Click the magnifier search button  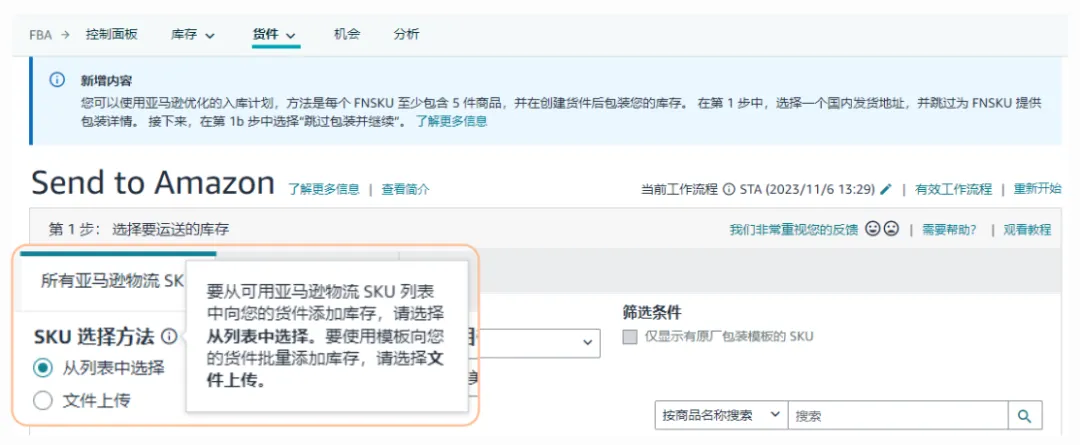click(x=1025, y=415)
